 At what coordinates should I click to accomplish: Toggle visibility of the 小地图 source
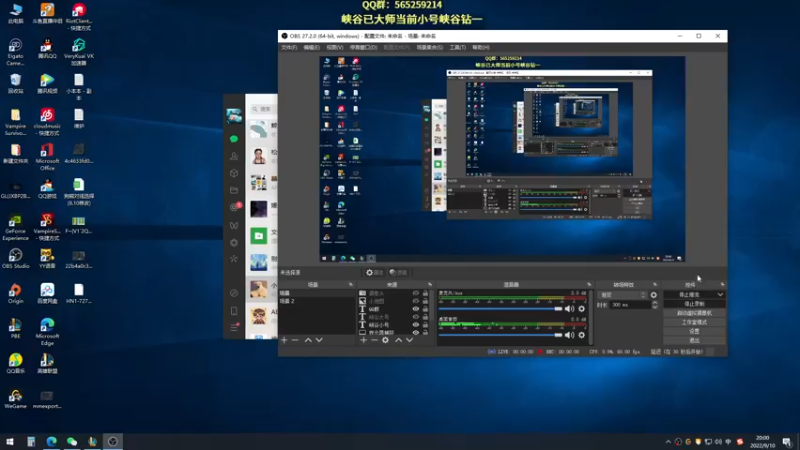415,301
